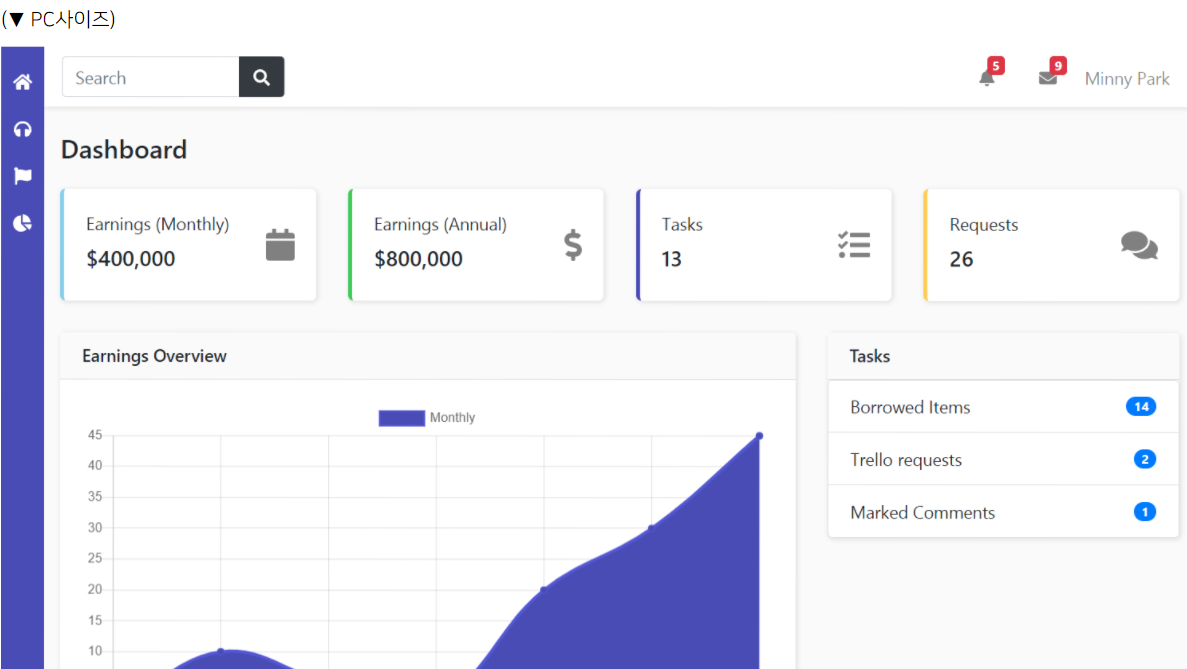The width and height of the screenshot is (1187, 669).
Task: Open the Requests 26 card
Action: click(1051, 244)
